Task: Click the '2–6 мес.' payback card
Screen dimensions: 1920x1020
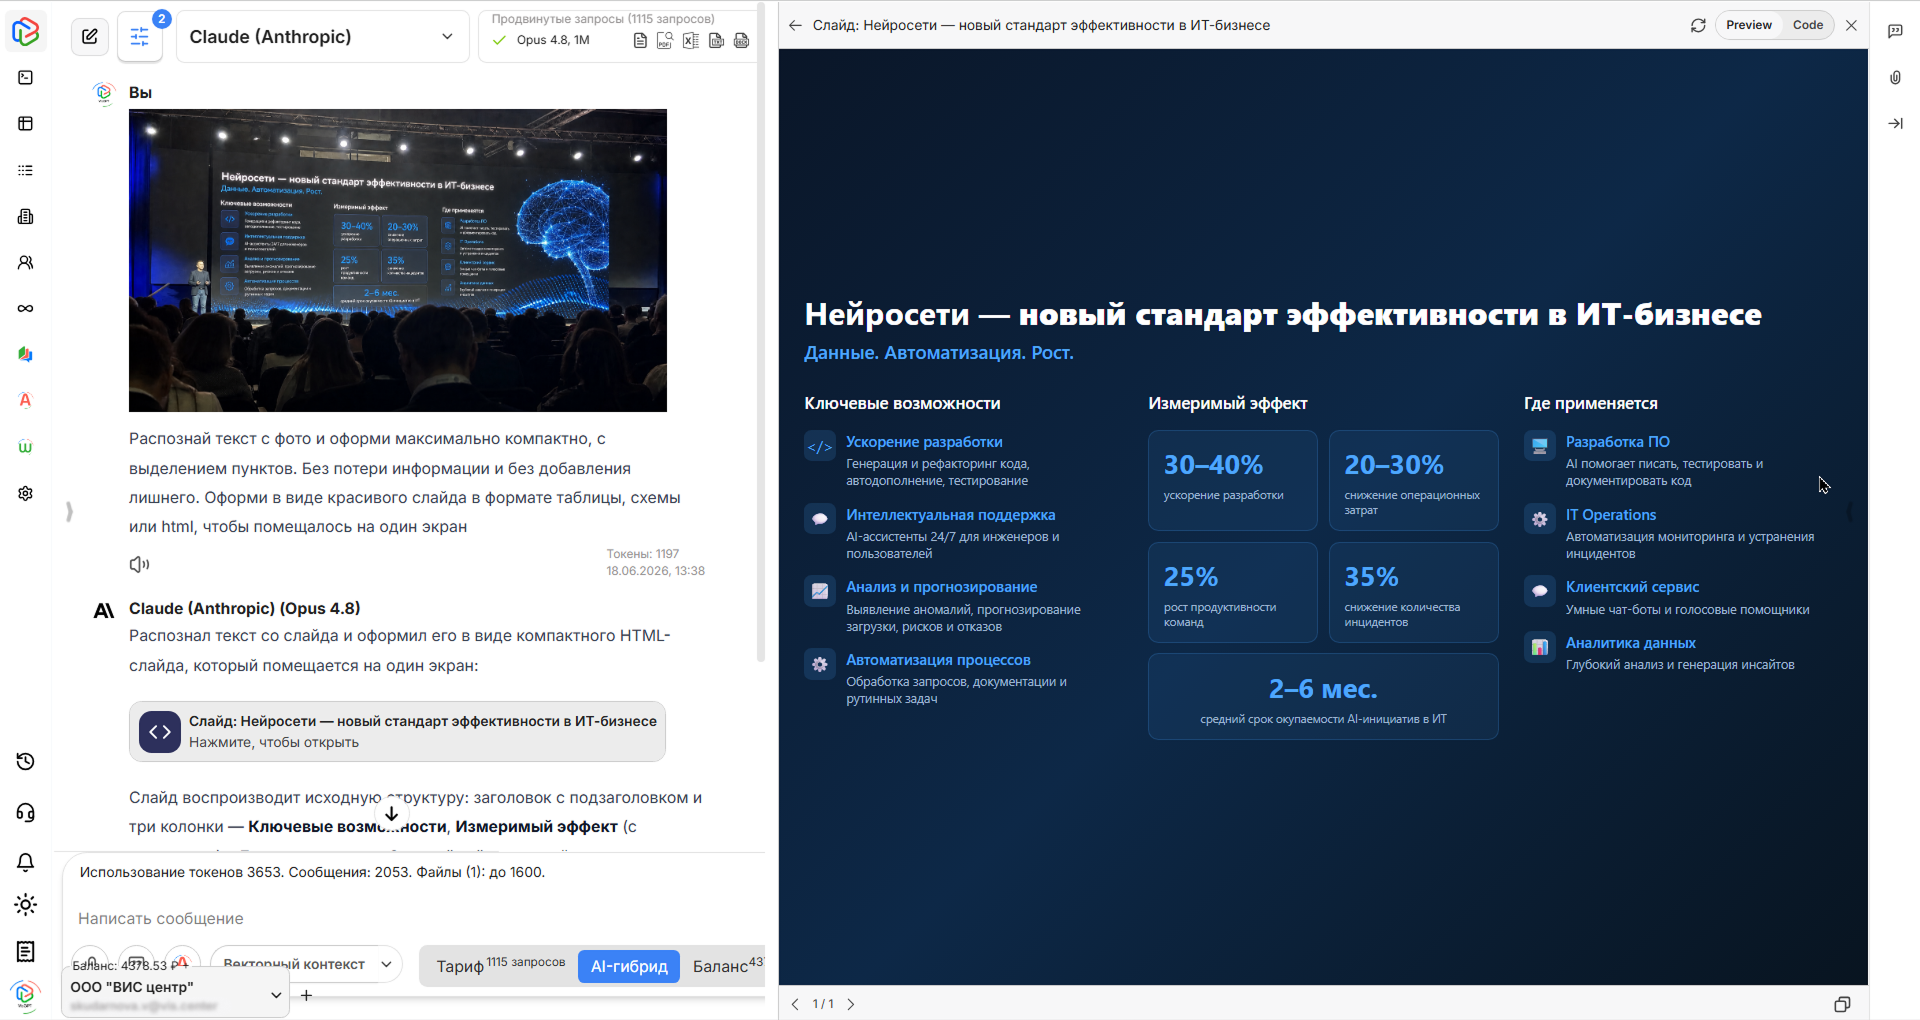Action: tap(1323, 696)
